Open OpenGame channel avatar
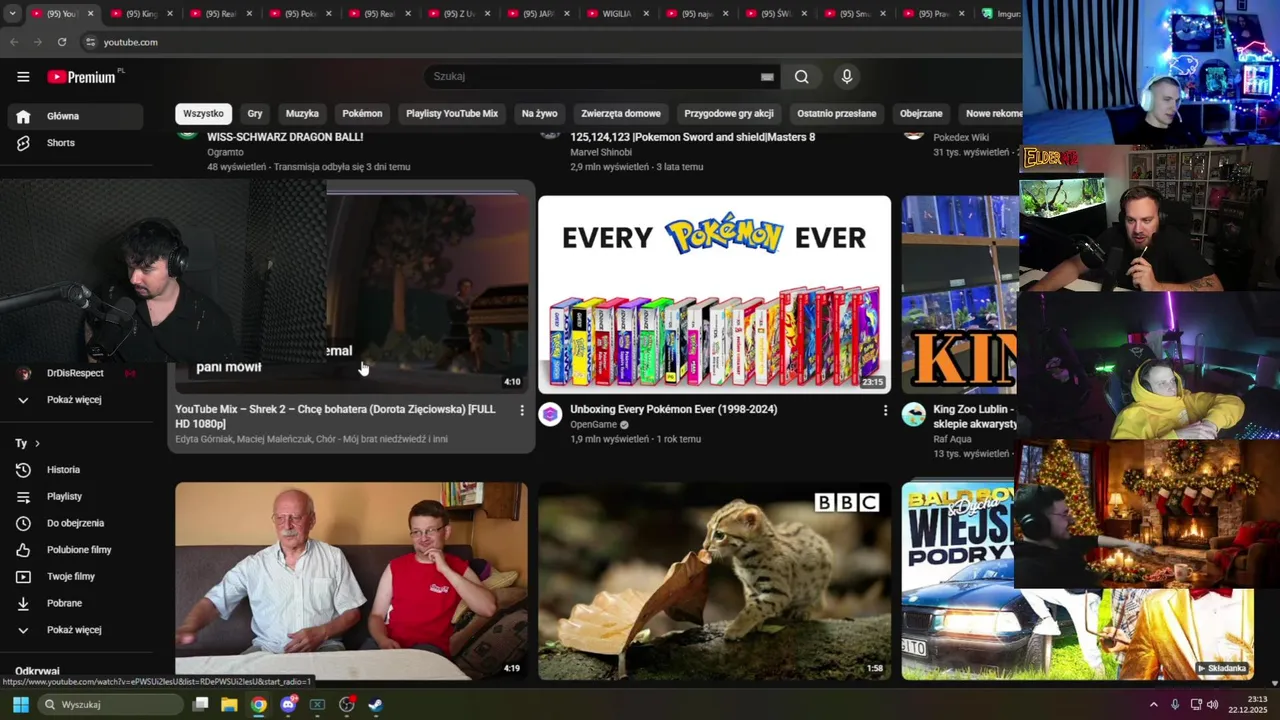The image size is (1280, 720). tap(550, 415)
